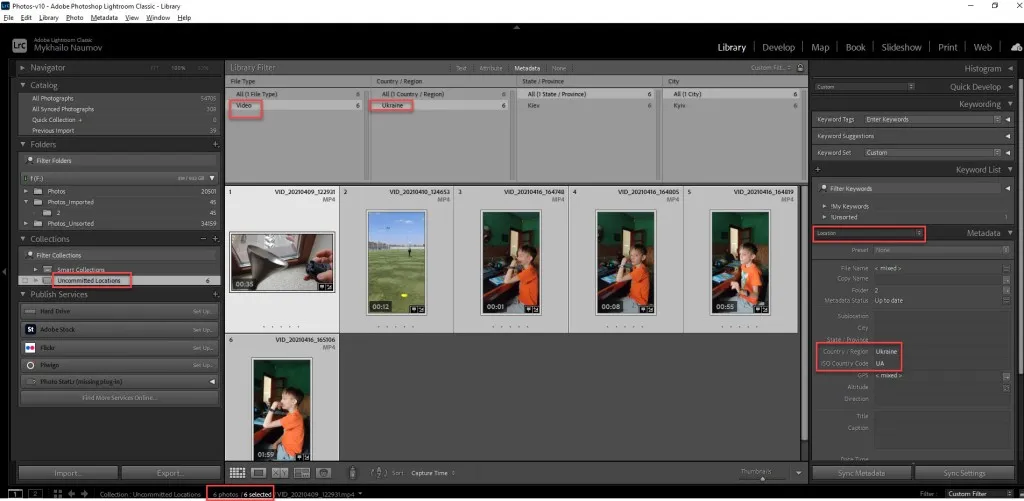This screenshot has height=501, width=1024.
Task: Enable the Text filter in Library Filter
Action: tap(461, 68)
